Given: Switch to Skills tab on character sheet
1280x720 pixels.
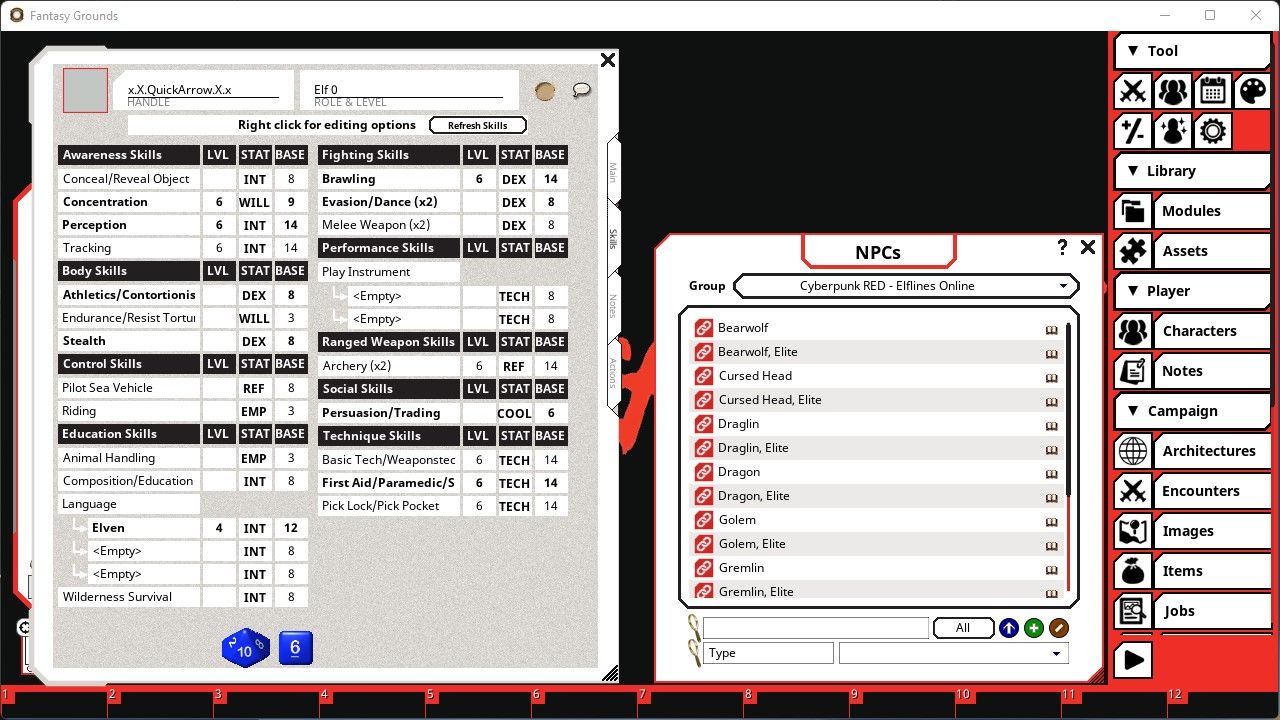Looking at the screenshot, I should tap(613, 238).
